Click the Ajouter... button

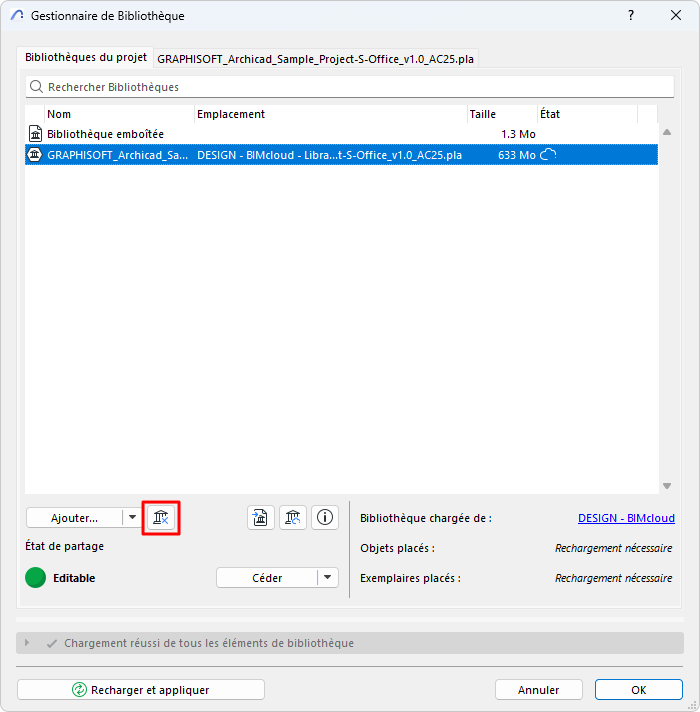tap(74, 518)
